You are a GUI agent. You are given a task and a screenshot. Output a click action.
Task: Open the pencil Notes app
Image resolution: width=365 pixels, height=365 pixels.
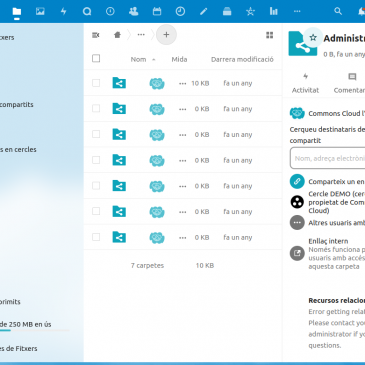tap(204, 12)
